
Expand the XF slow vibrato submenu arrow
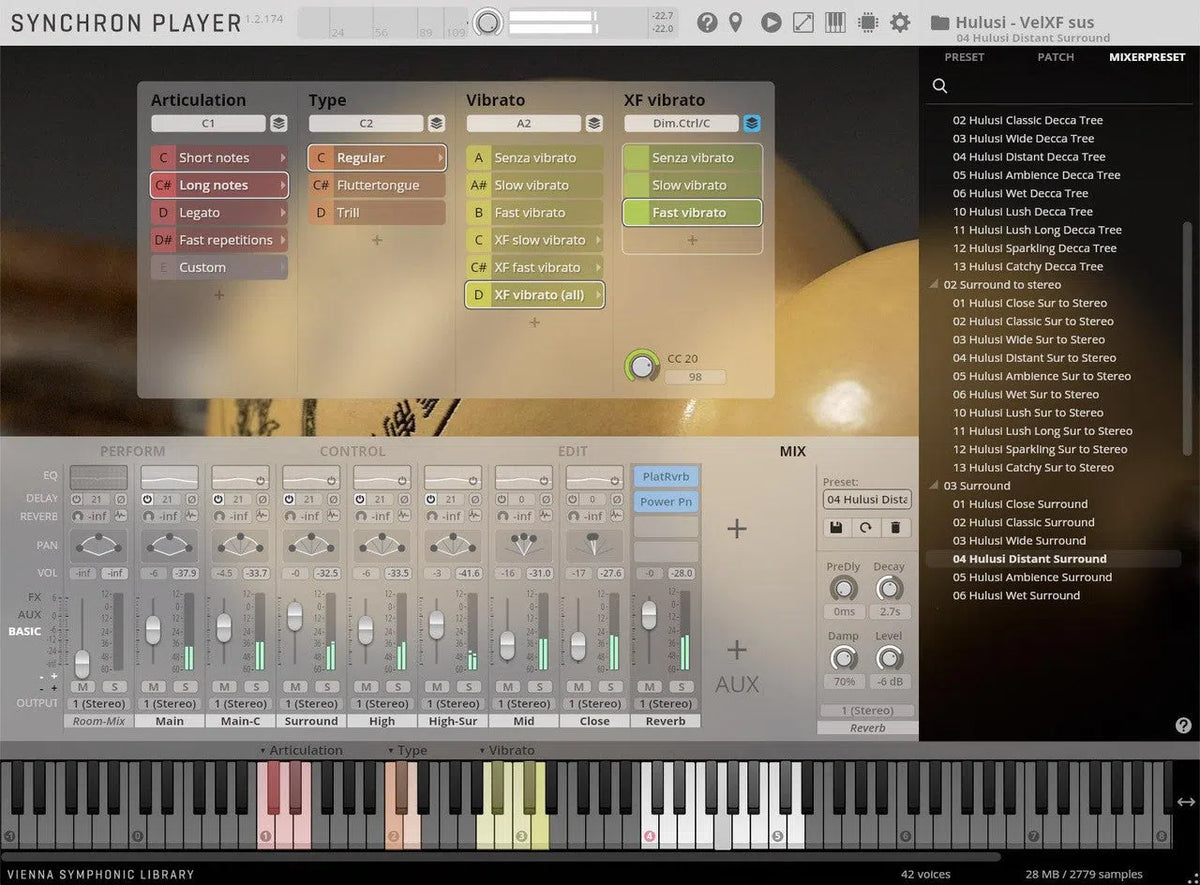pos(598,240)
